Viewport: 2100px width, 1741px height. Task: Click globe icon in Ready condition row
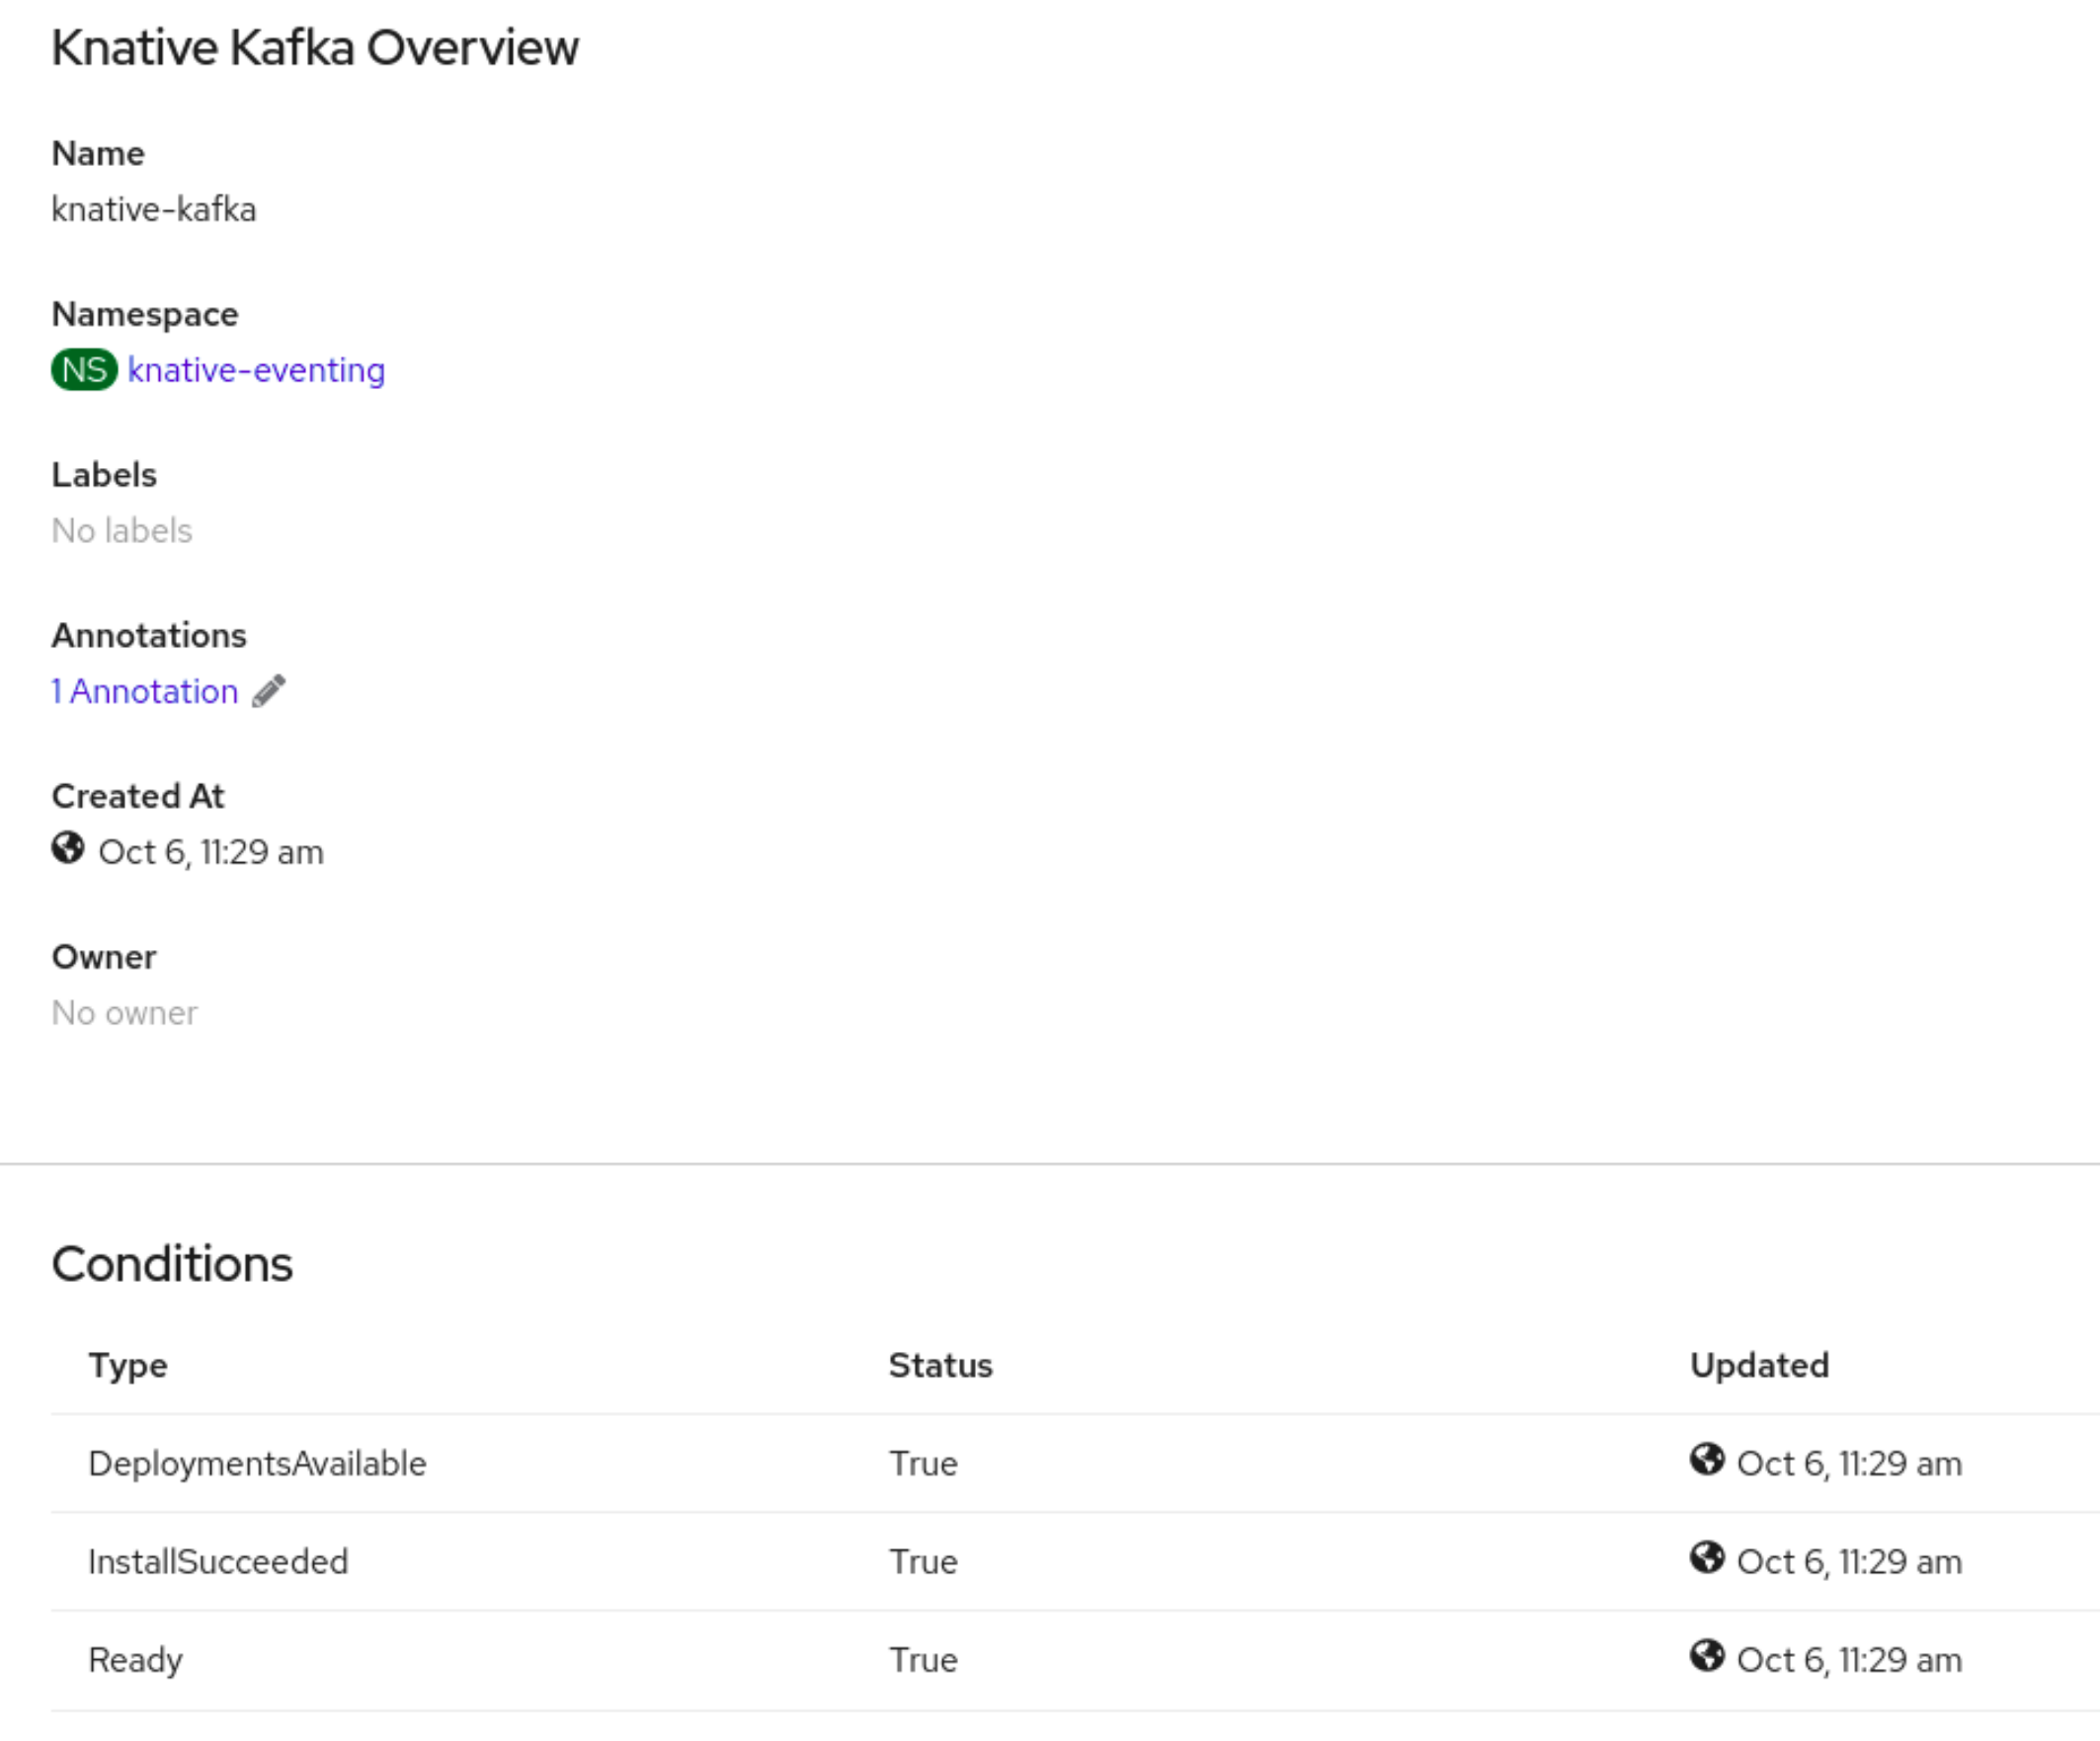pos(1707,1656)
